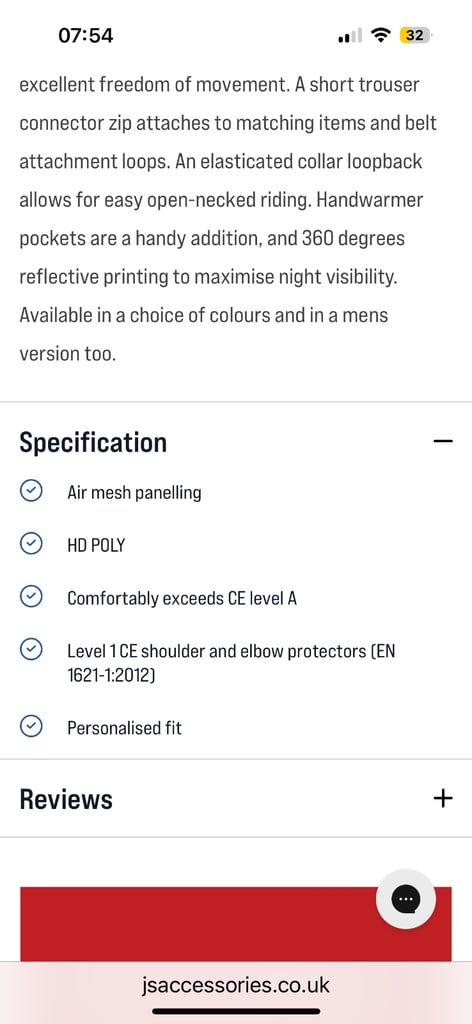Tap check icon beside Personalised fit

click(31, 726)
